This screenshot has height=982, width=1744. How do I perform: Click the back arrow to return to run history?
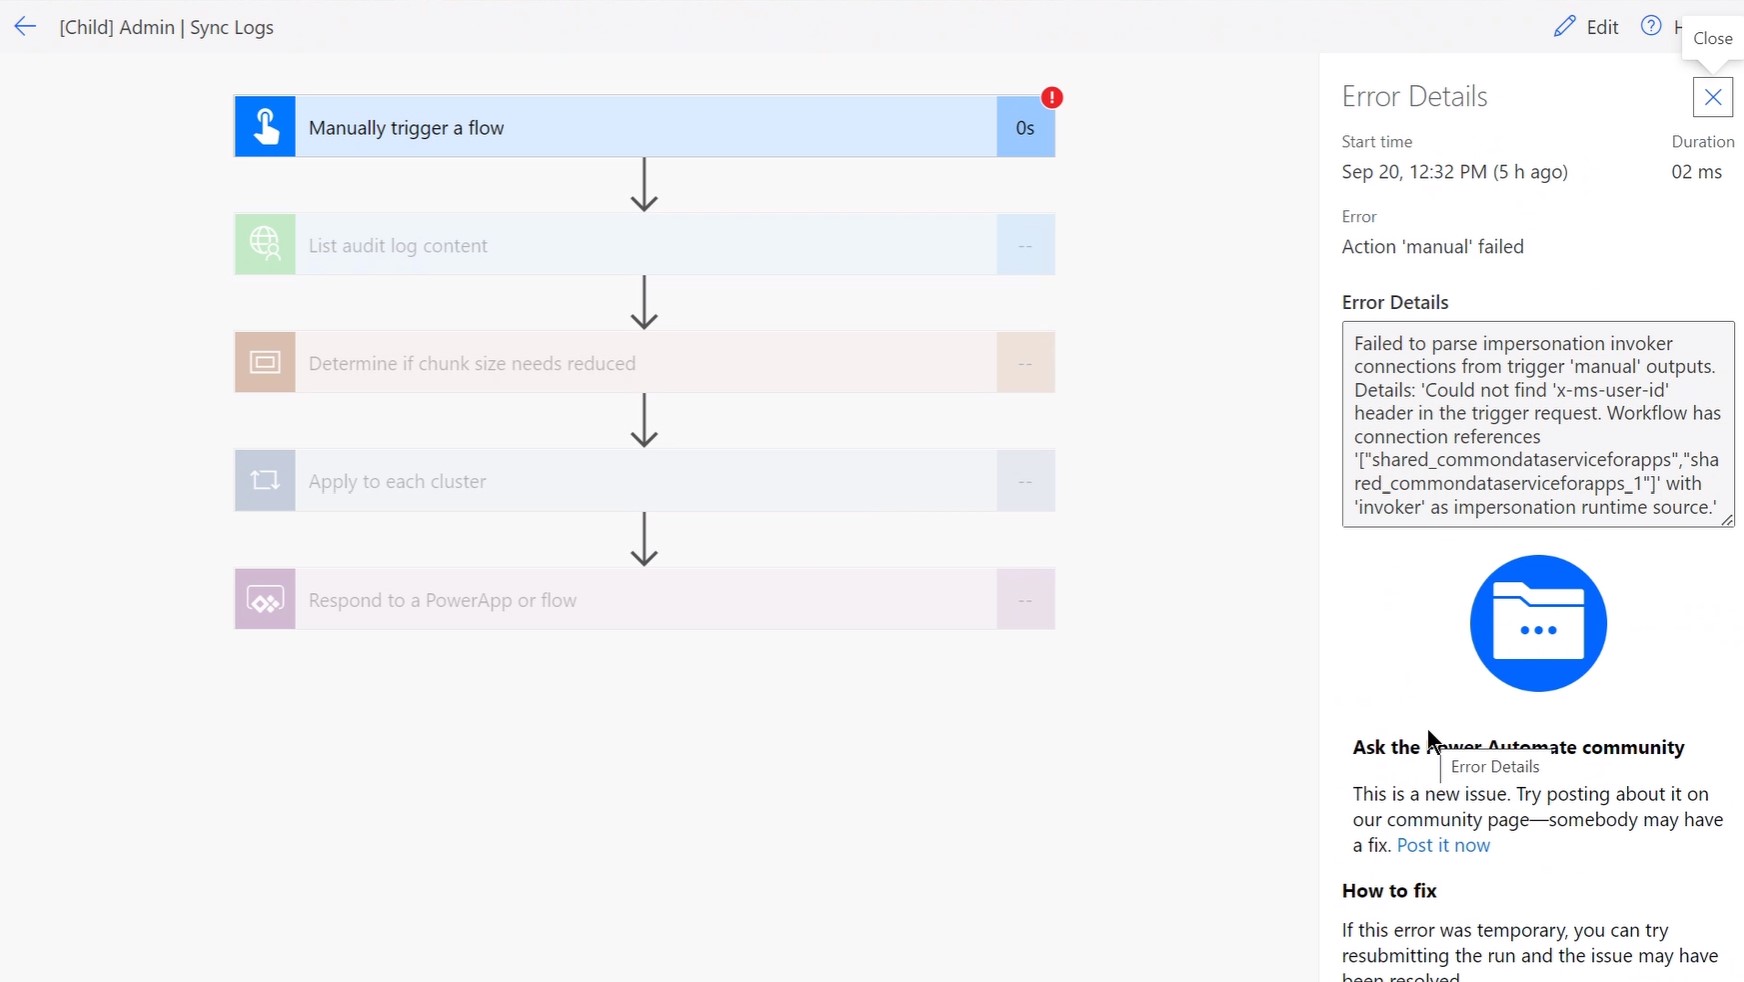25,27
